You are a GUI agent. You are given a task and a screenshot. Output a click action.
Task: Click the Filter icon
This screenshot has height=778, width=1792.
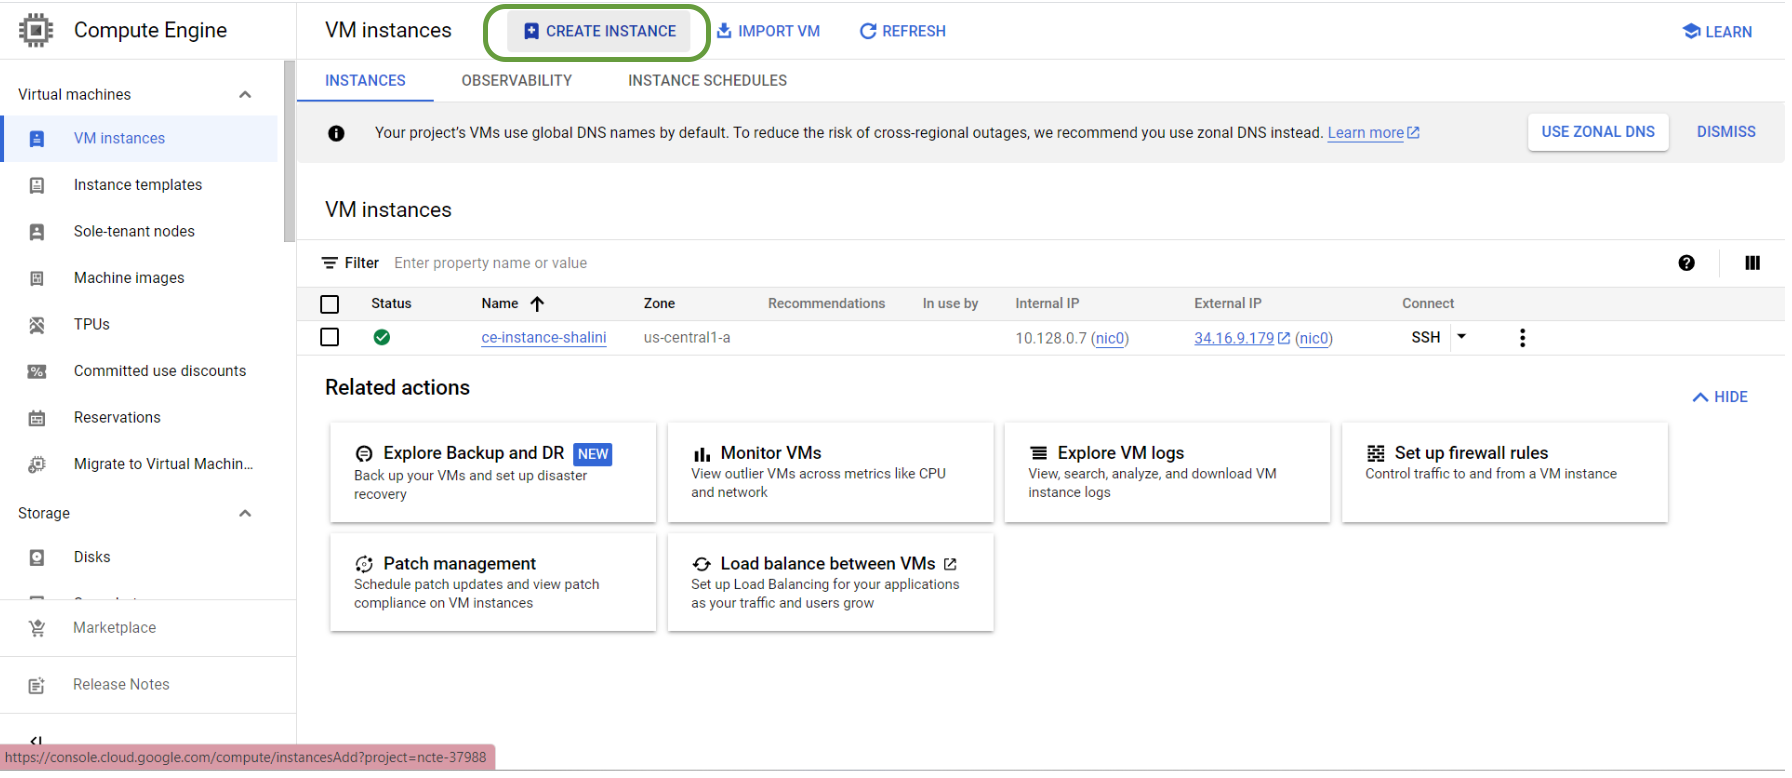tap(329, 263)
